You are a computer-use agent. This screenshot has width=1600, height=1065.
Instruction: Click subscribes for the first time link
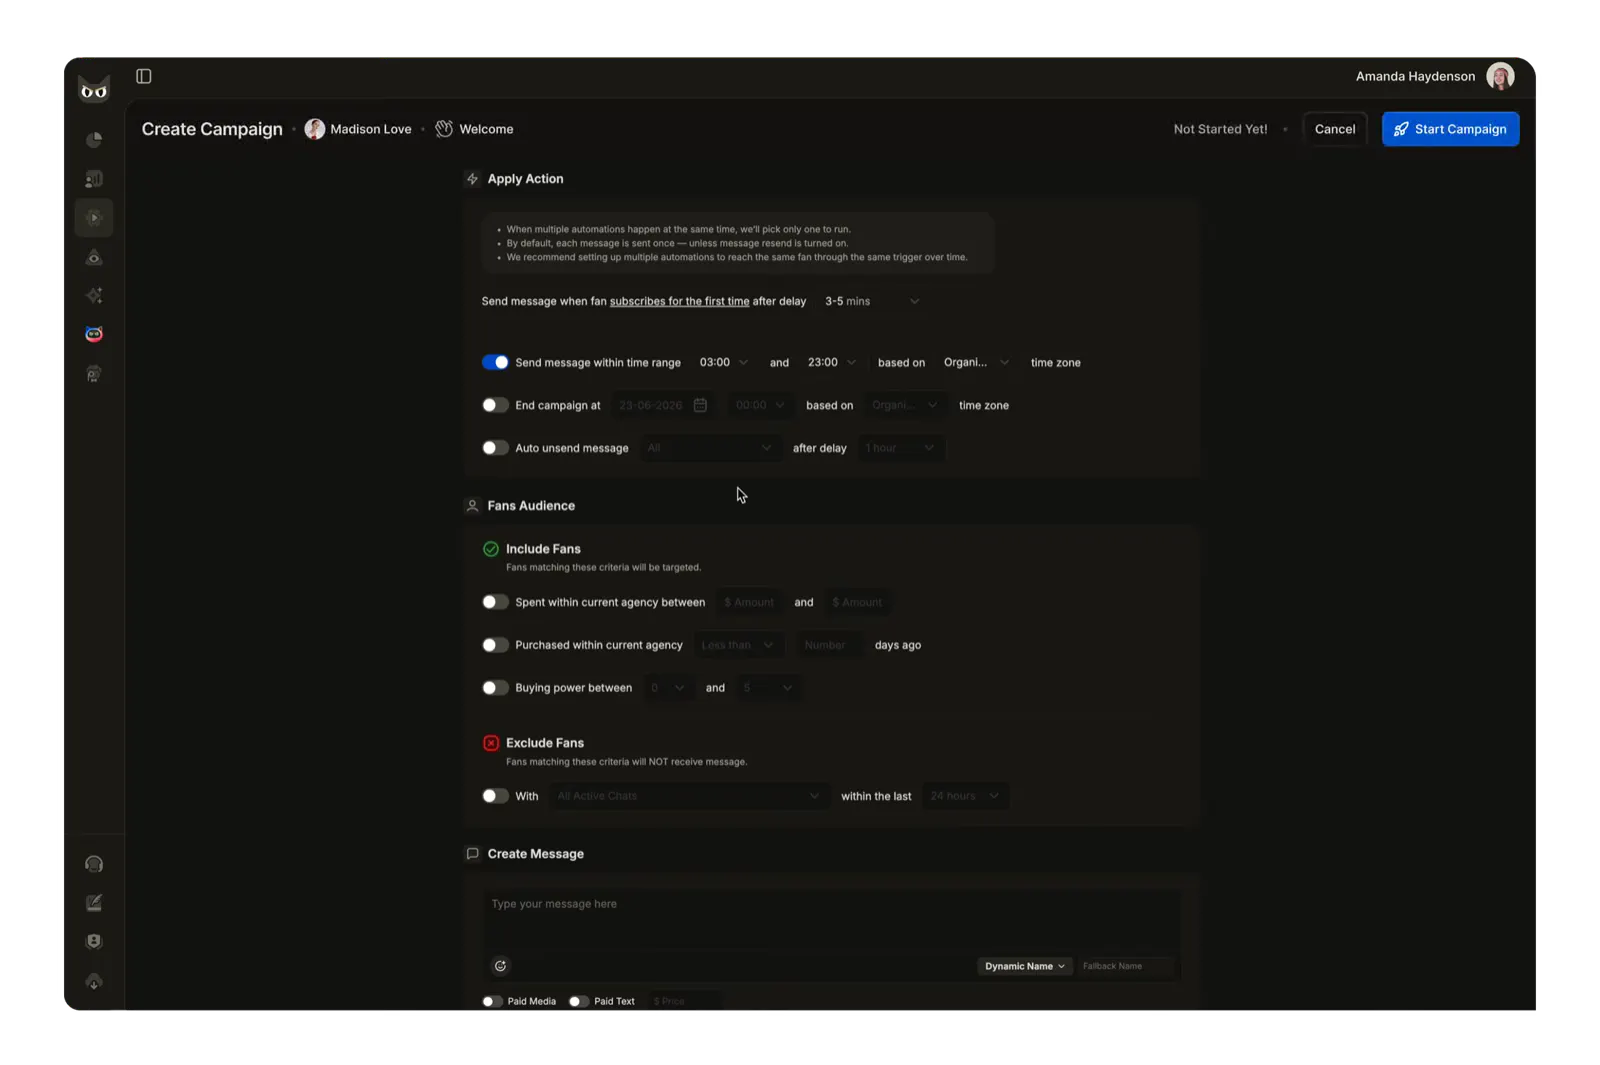tap(679, 301)
